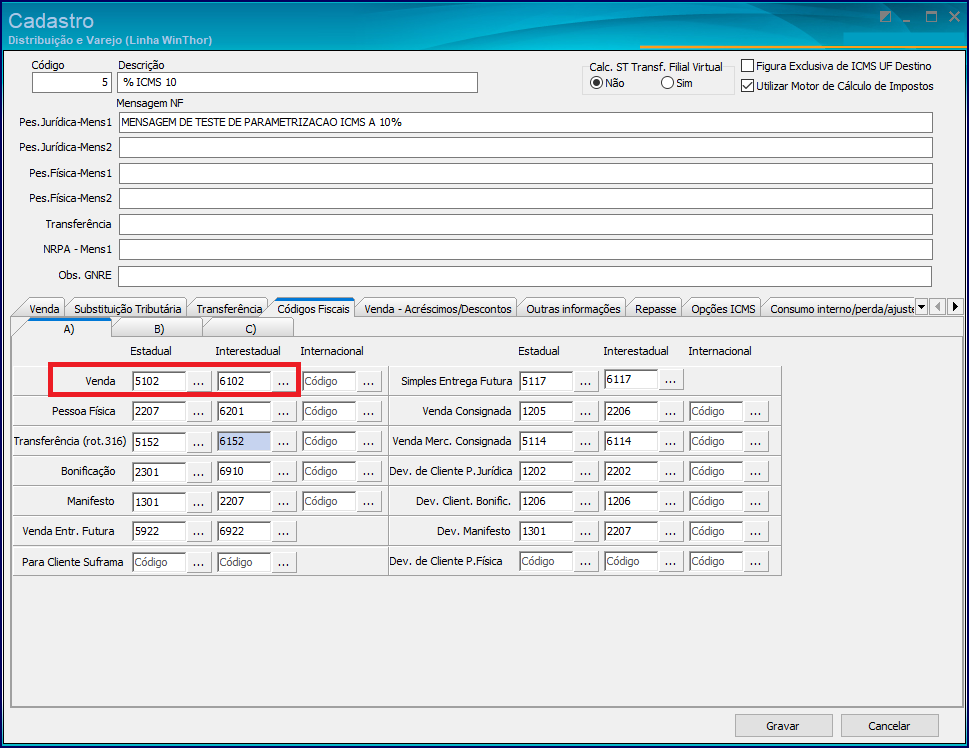Click the Pes.Jurídica-Mens2 field
969x748 pixels.
pyautogui.click(x=525, y=147)
